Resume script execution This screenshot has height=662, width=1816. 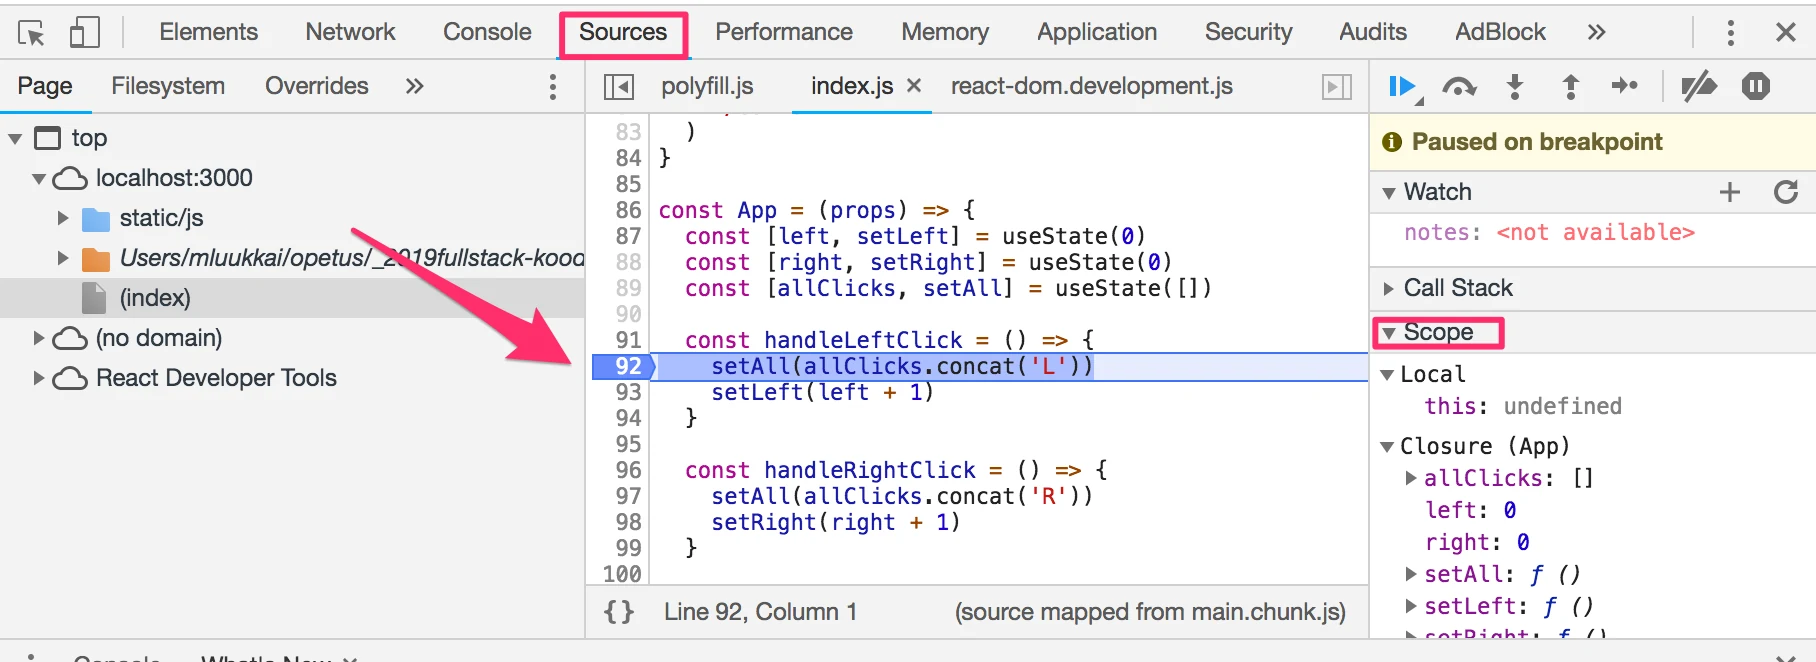pos(1404,87)
